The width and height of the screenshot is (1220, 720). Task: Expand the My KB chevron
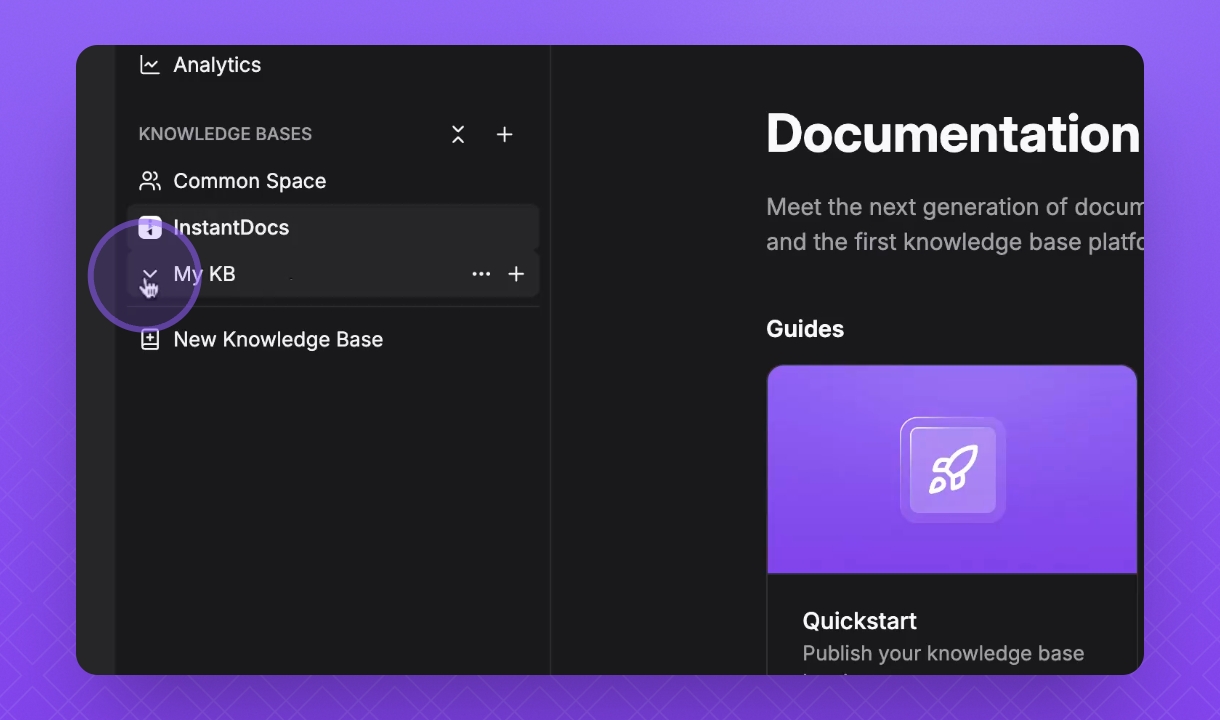pyautogui.click(x=150, y=274)
